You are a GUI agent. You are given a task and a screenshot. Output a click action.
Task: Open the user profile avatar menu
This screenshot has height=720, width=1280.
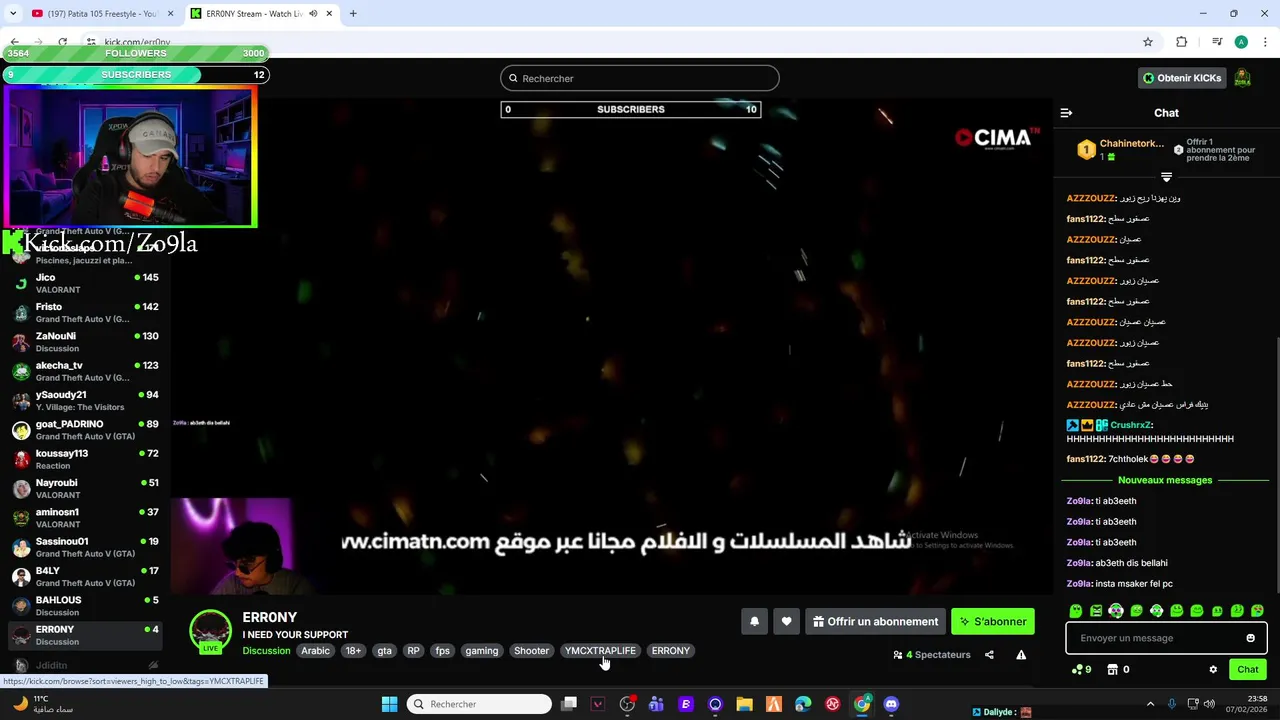(x=1242, y=78)
